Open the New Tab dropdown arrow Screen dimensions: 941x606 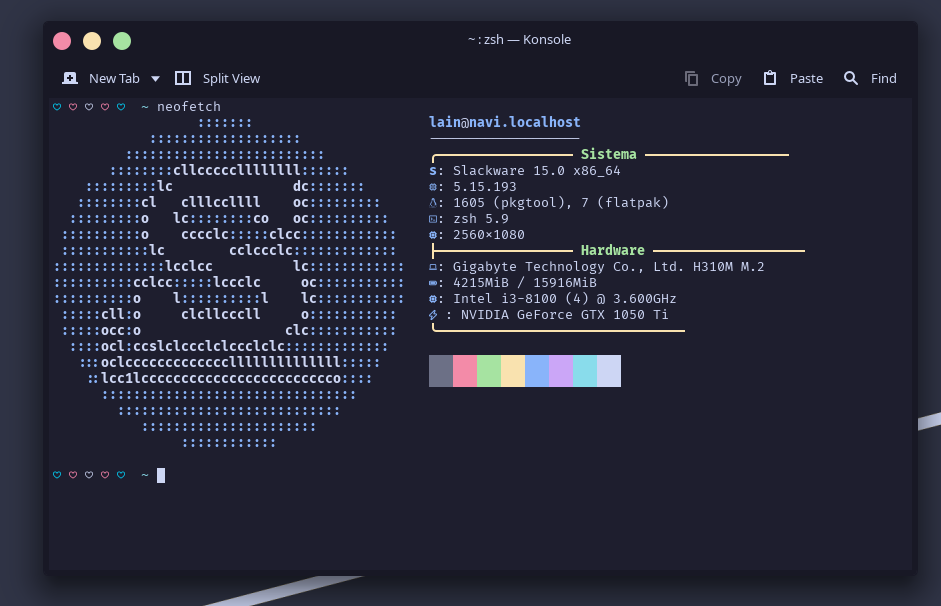pyautogui.click(x=155, y=78)
